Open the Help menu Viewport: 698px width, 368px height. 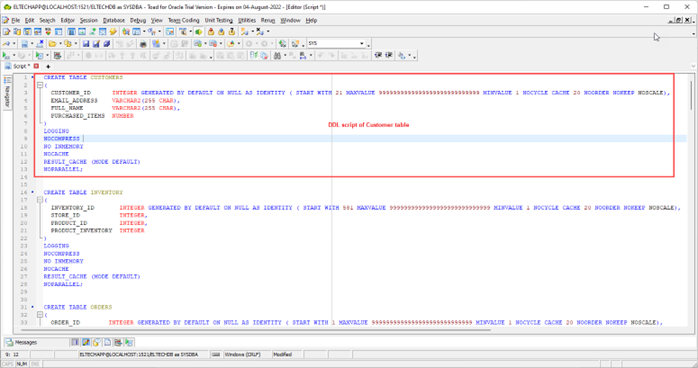(x=311, y=20)
